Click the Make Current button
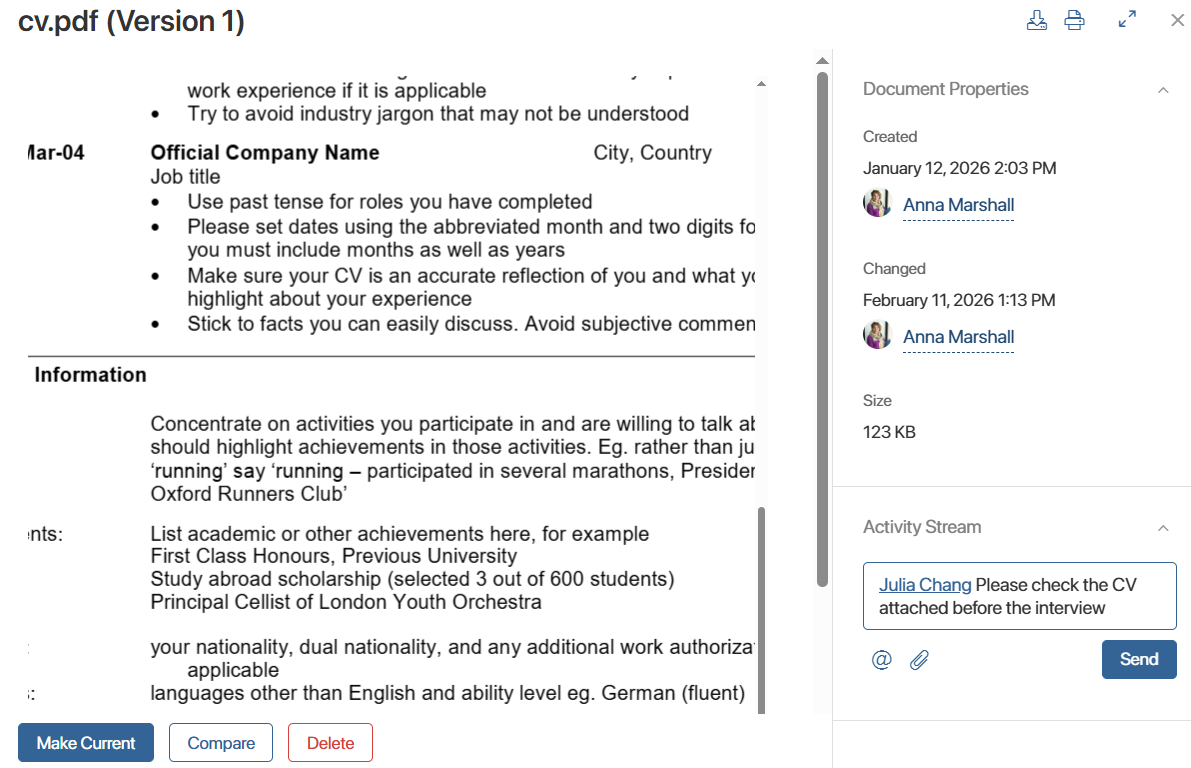Viewport: 1191px width, 768px height. pos(86,743)
